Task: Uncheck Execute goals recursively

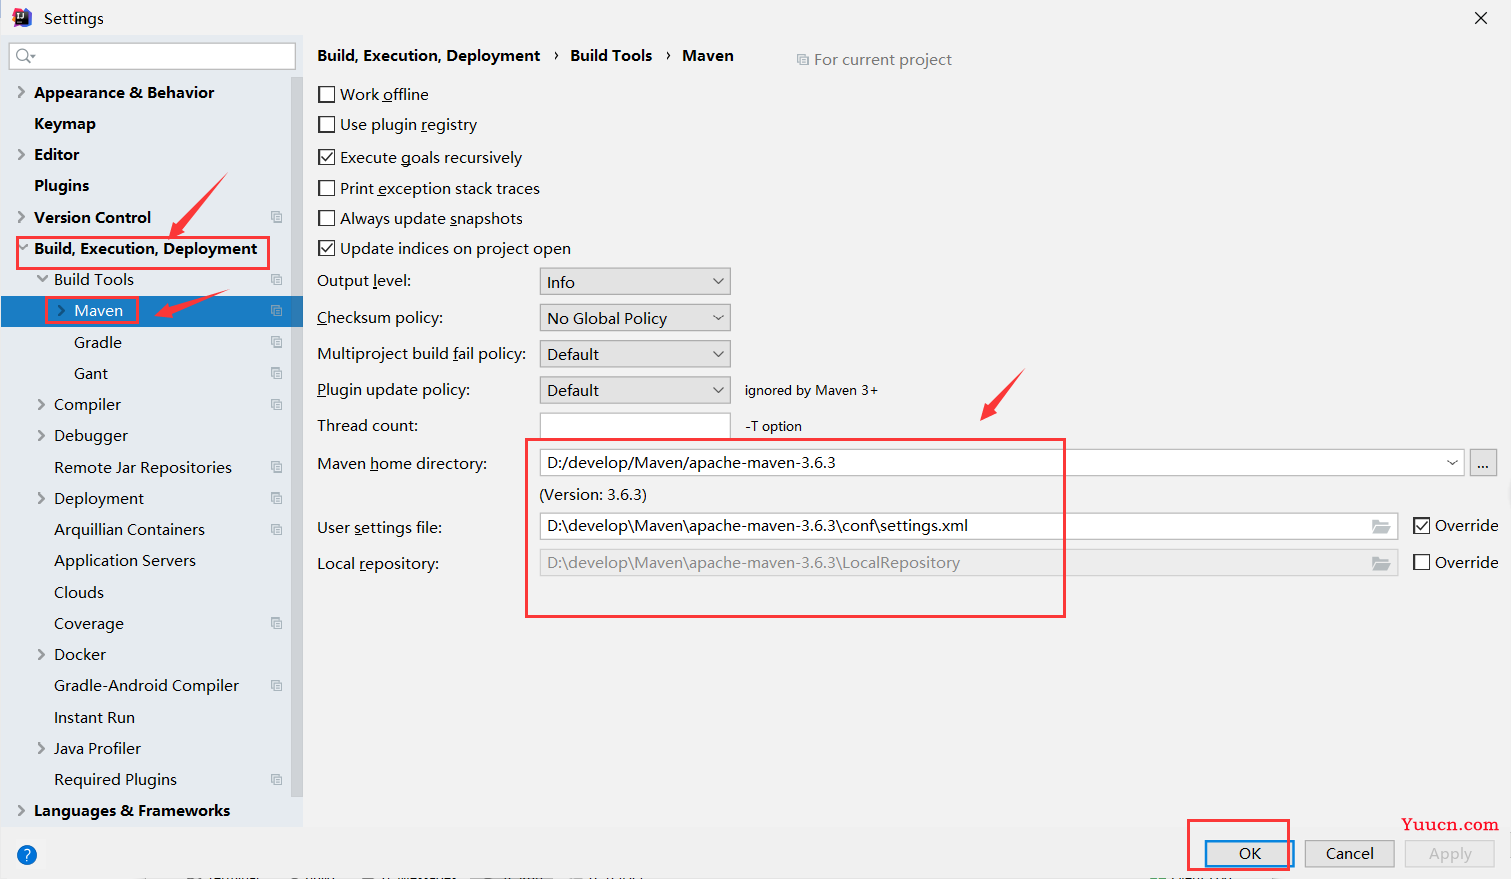Action: click(x=326, y=157)
